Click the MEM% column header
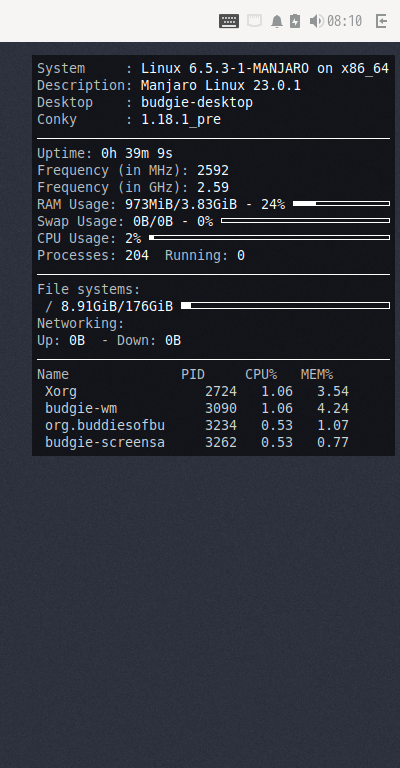The image size is (400, 768). (317, 375)
